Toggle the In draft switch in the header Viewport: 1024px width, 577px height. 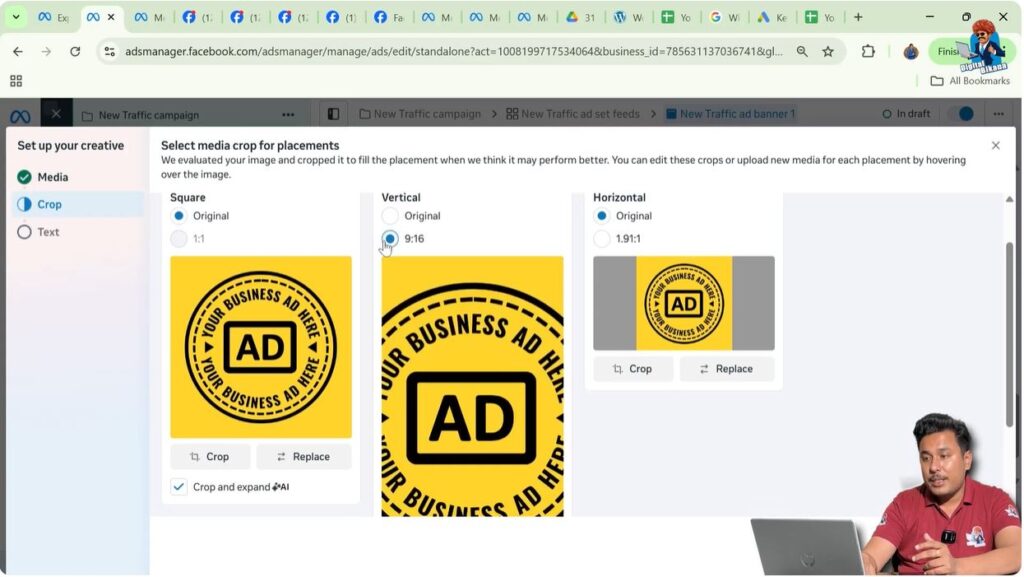pyautogui.click(x=961, y=113)
